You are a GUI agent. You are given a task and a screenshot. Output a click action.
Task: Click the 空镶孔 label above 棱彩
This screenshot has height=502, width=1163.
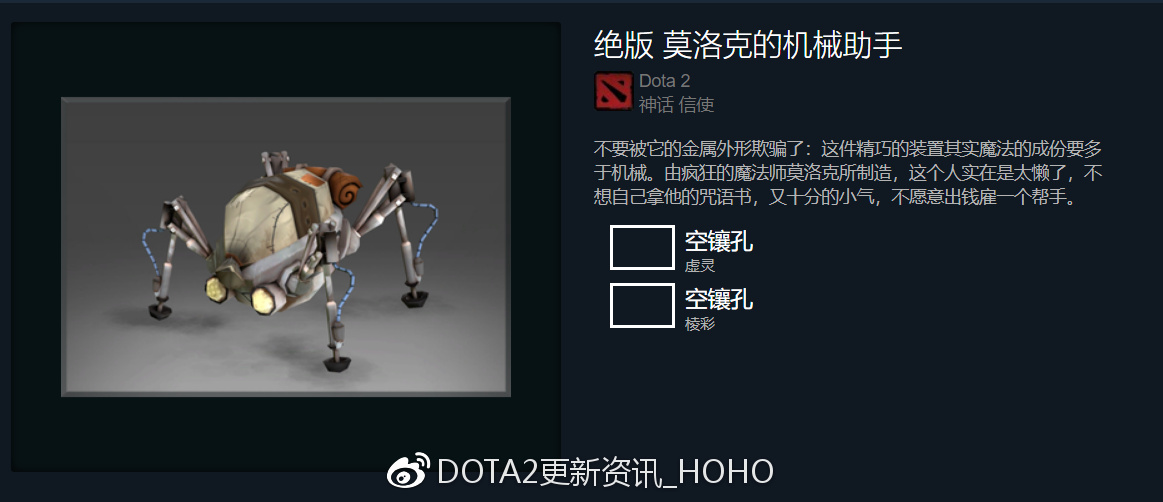click(x=719, y=299)
